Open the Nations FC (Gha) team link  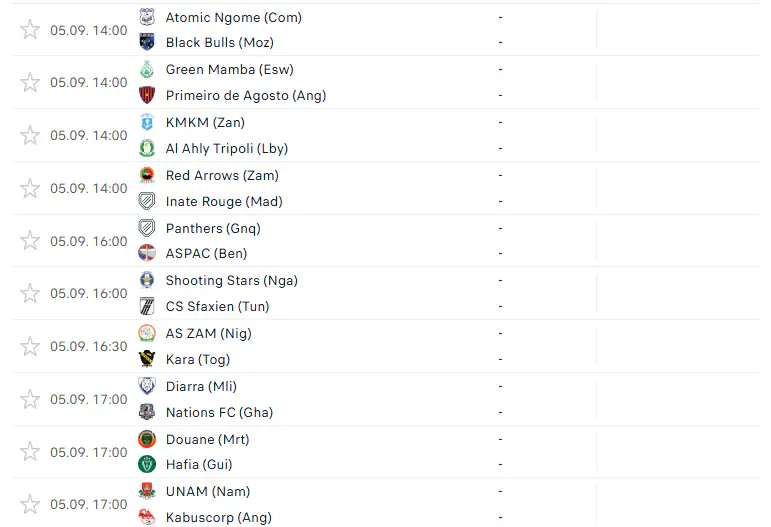click(x=219, y=412)
